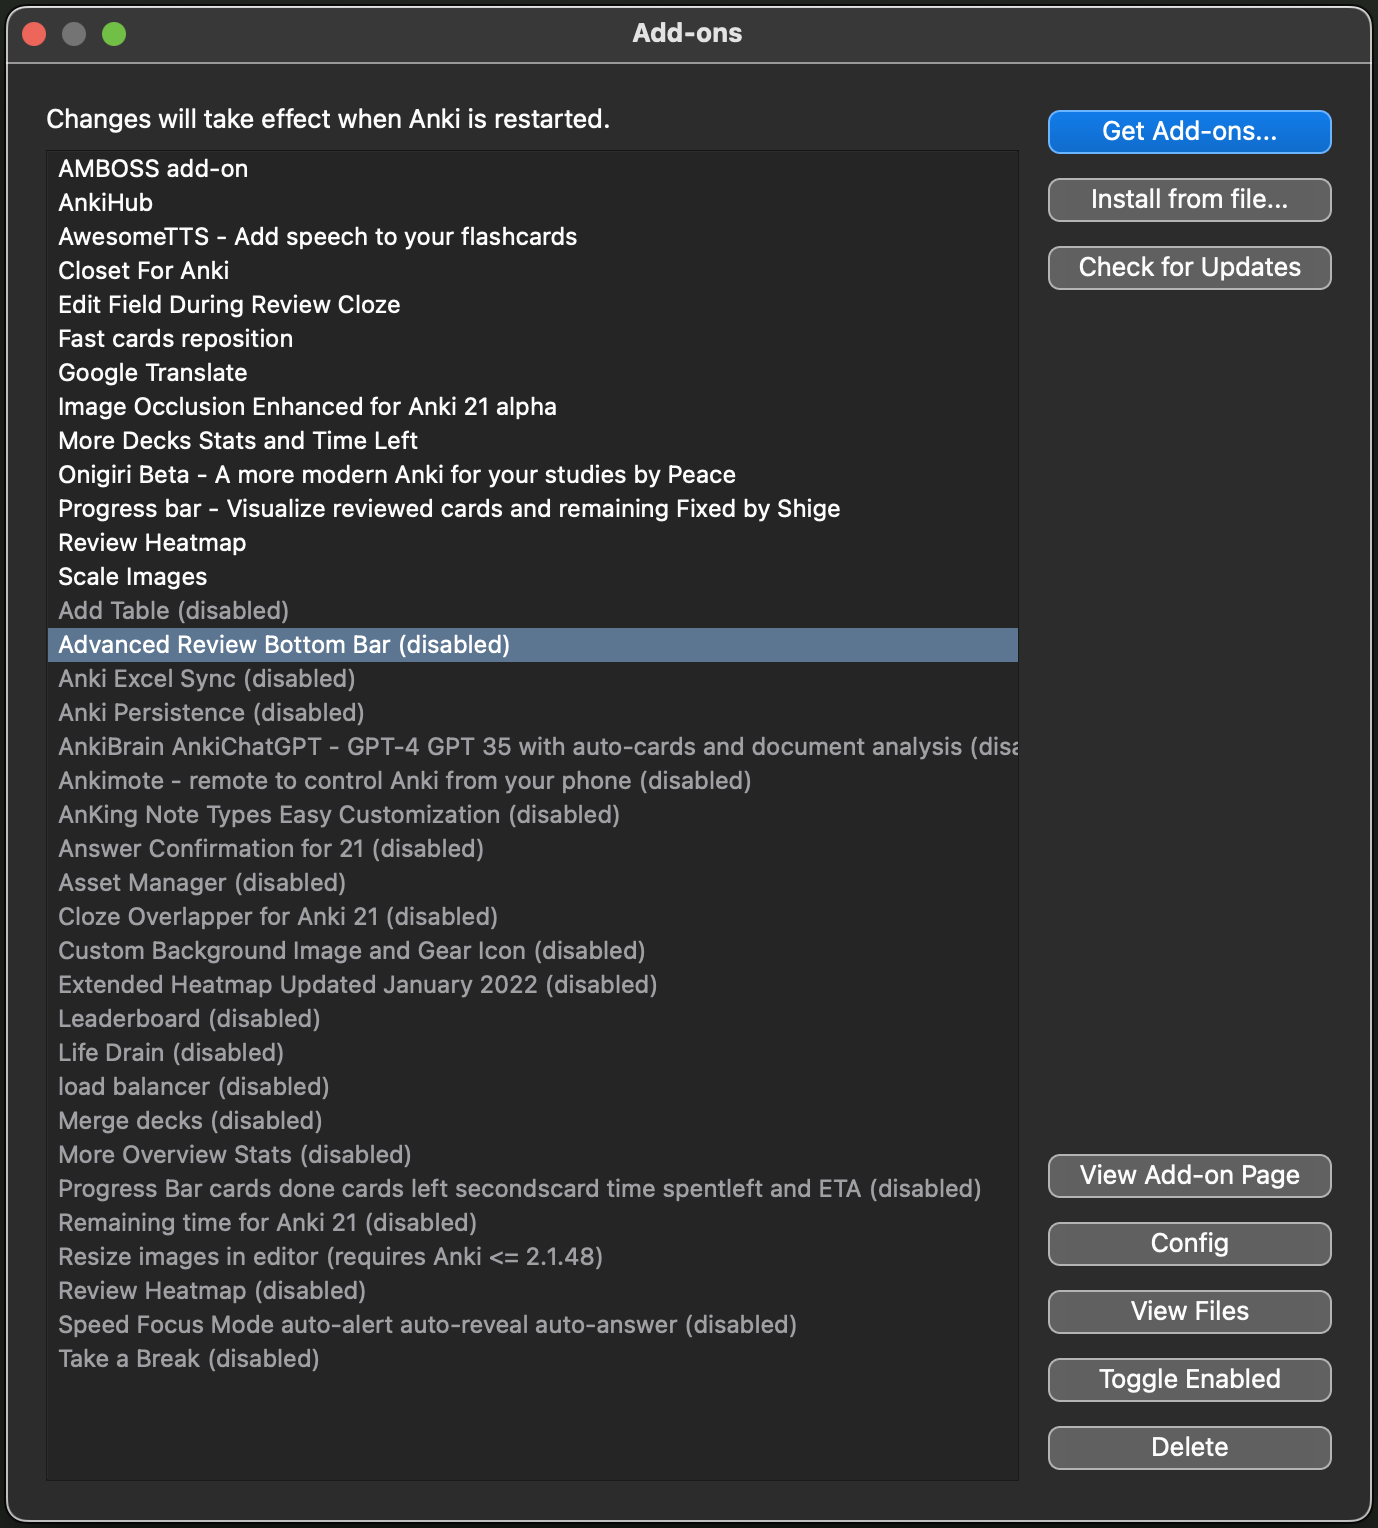Close the Add-ons window

tap(34, 34)
